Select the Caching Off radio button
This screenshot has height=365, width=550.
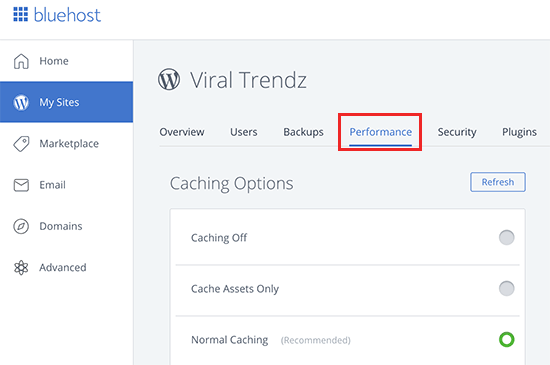pos(507,237)
